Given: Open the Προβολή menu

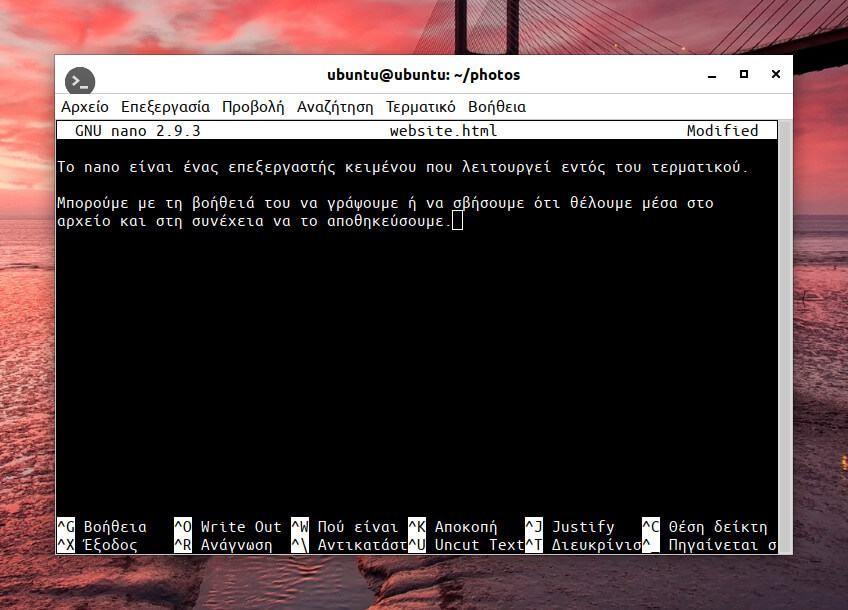Looking at the screenshot, I should (x=253, y=107).
